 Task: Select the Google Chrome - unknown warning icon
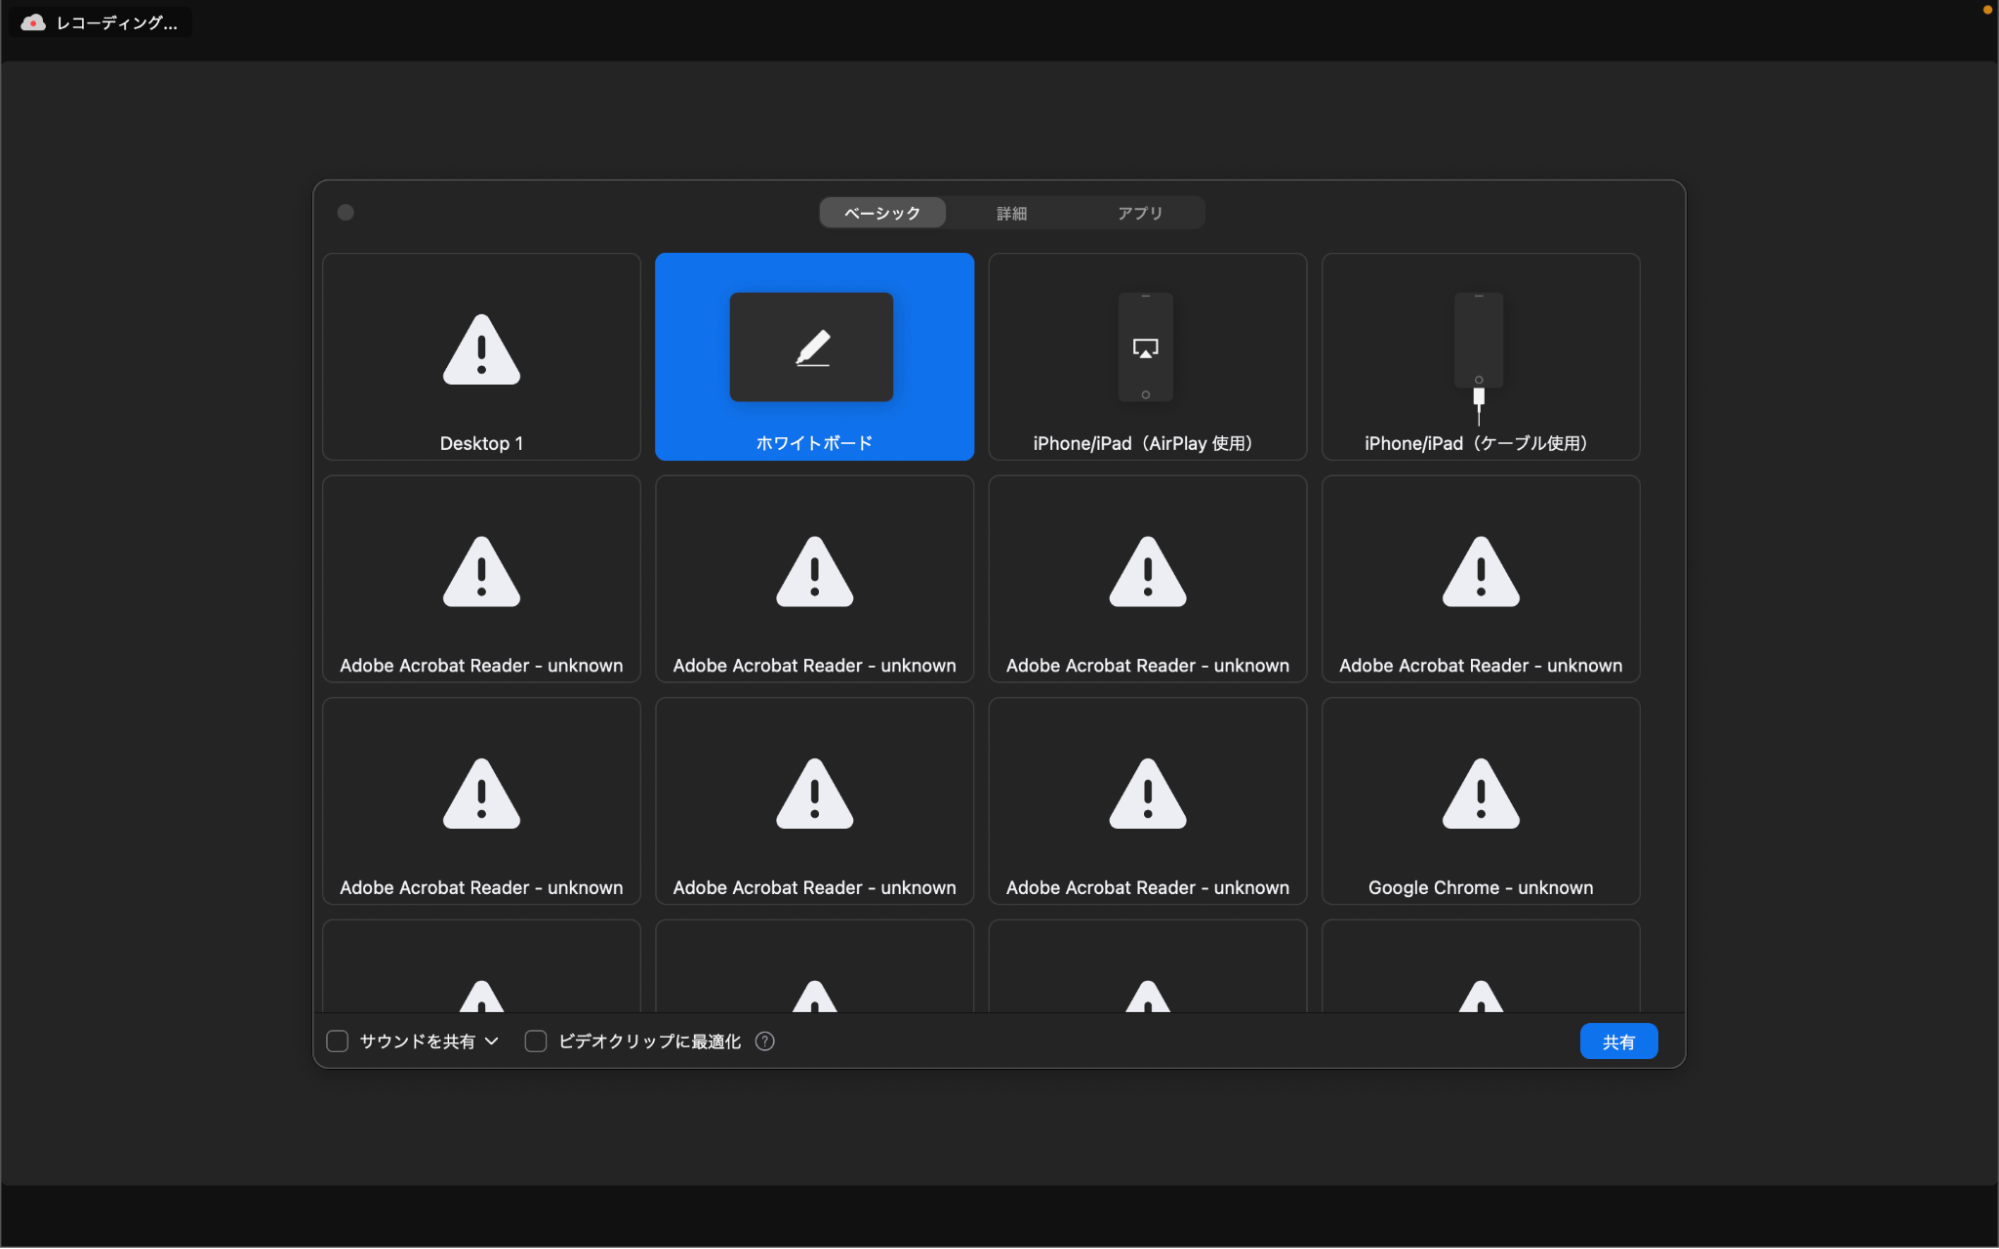point(1480,794)
